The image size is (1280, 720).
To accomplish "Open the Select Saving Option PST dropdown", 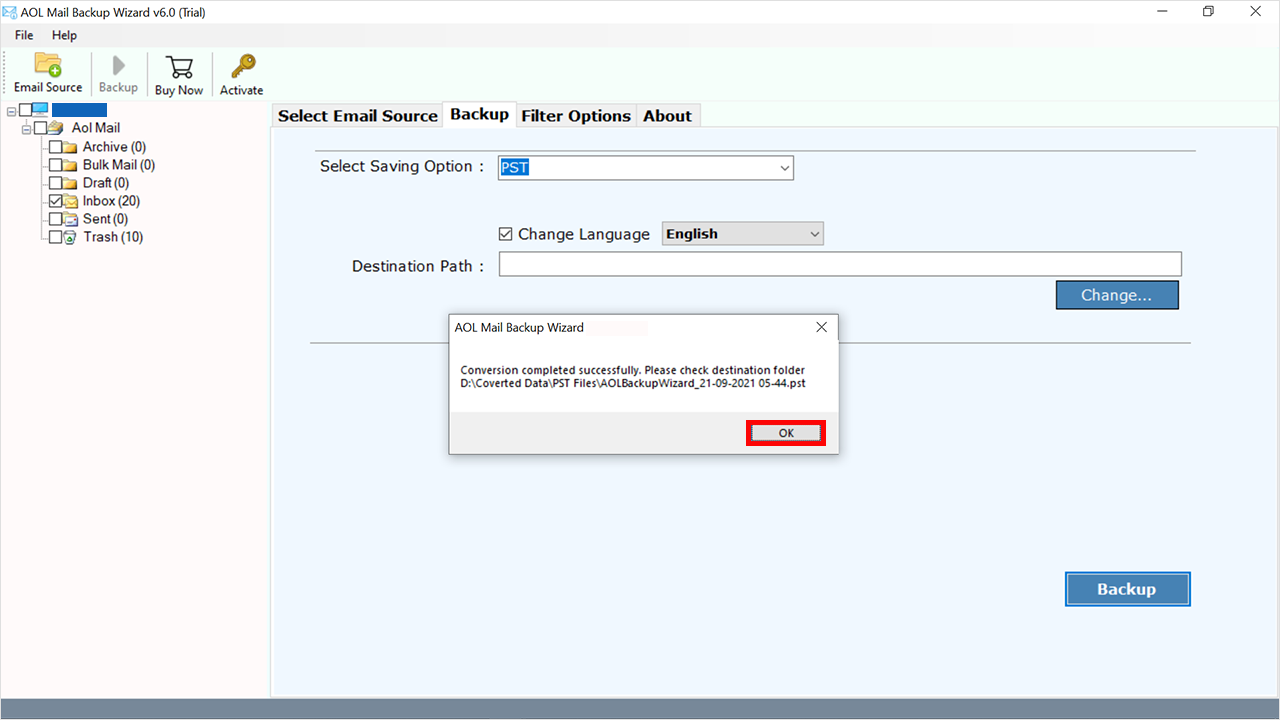I will (646, 168).
